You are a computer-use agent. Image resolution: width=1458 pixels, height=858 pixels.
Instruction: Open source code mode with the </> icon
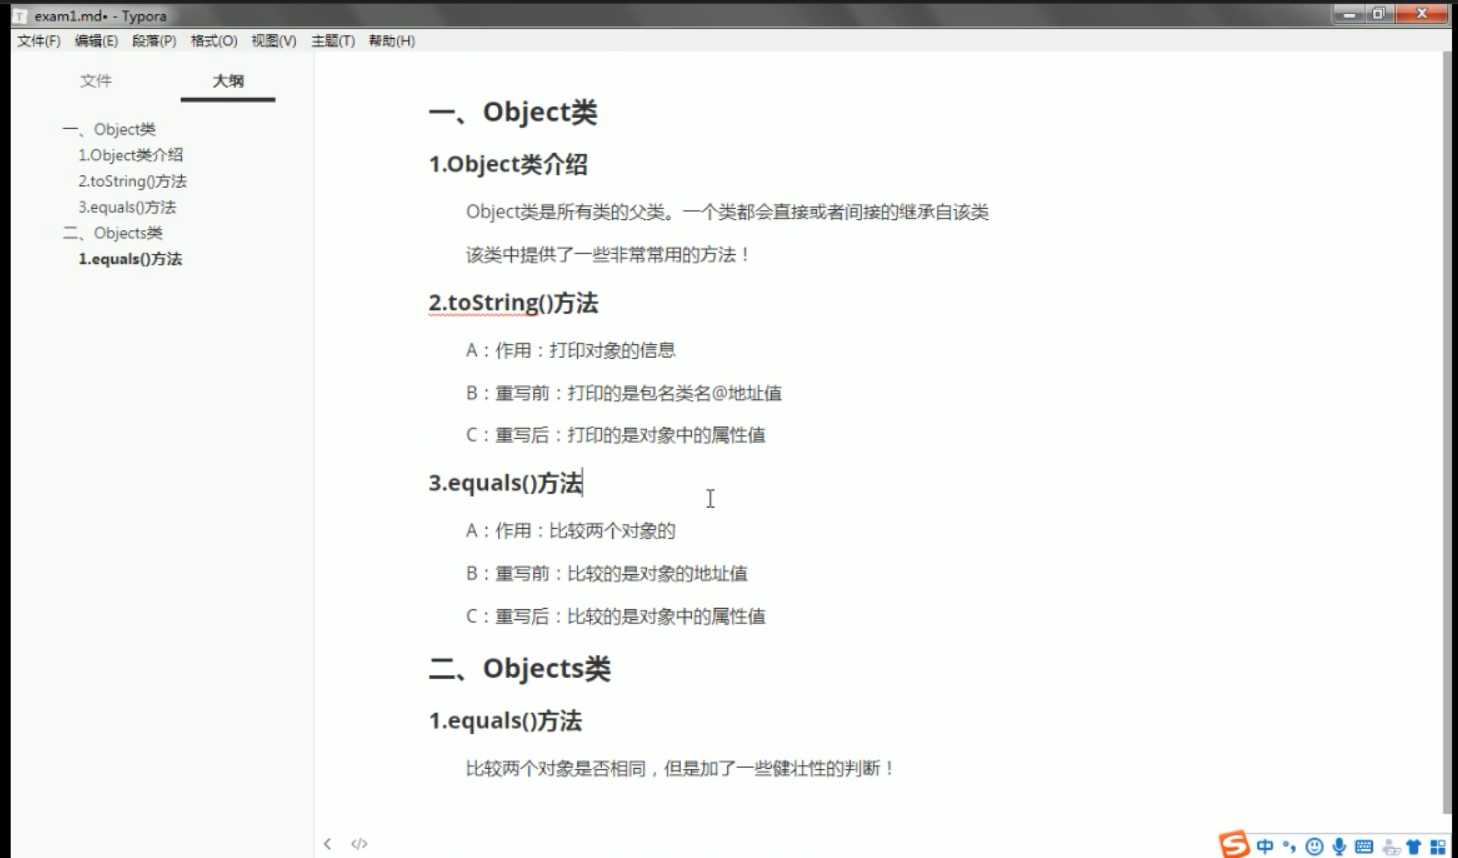pyautogui.click(x=358, y=843)
